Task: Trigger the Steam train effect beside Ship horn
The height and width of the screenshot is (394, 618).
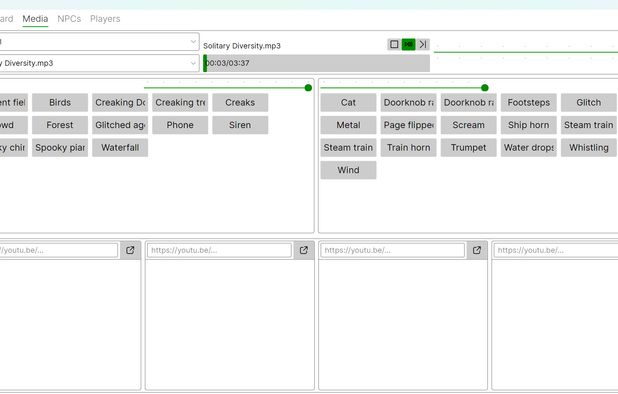Action: (x=588, y=125)
